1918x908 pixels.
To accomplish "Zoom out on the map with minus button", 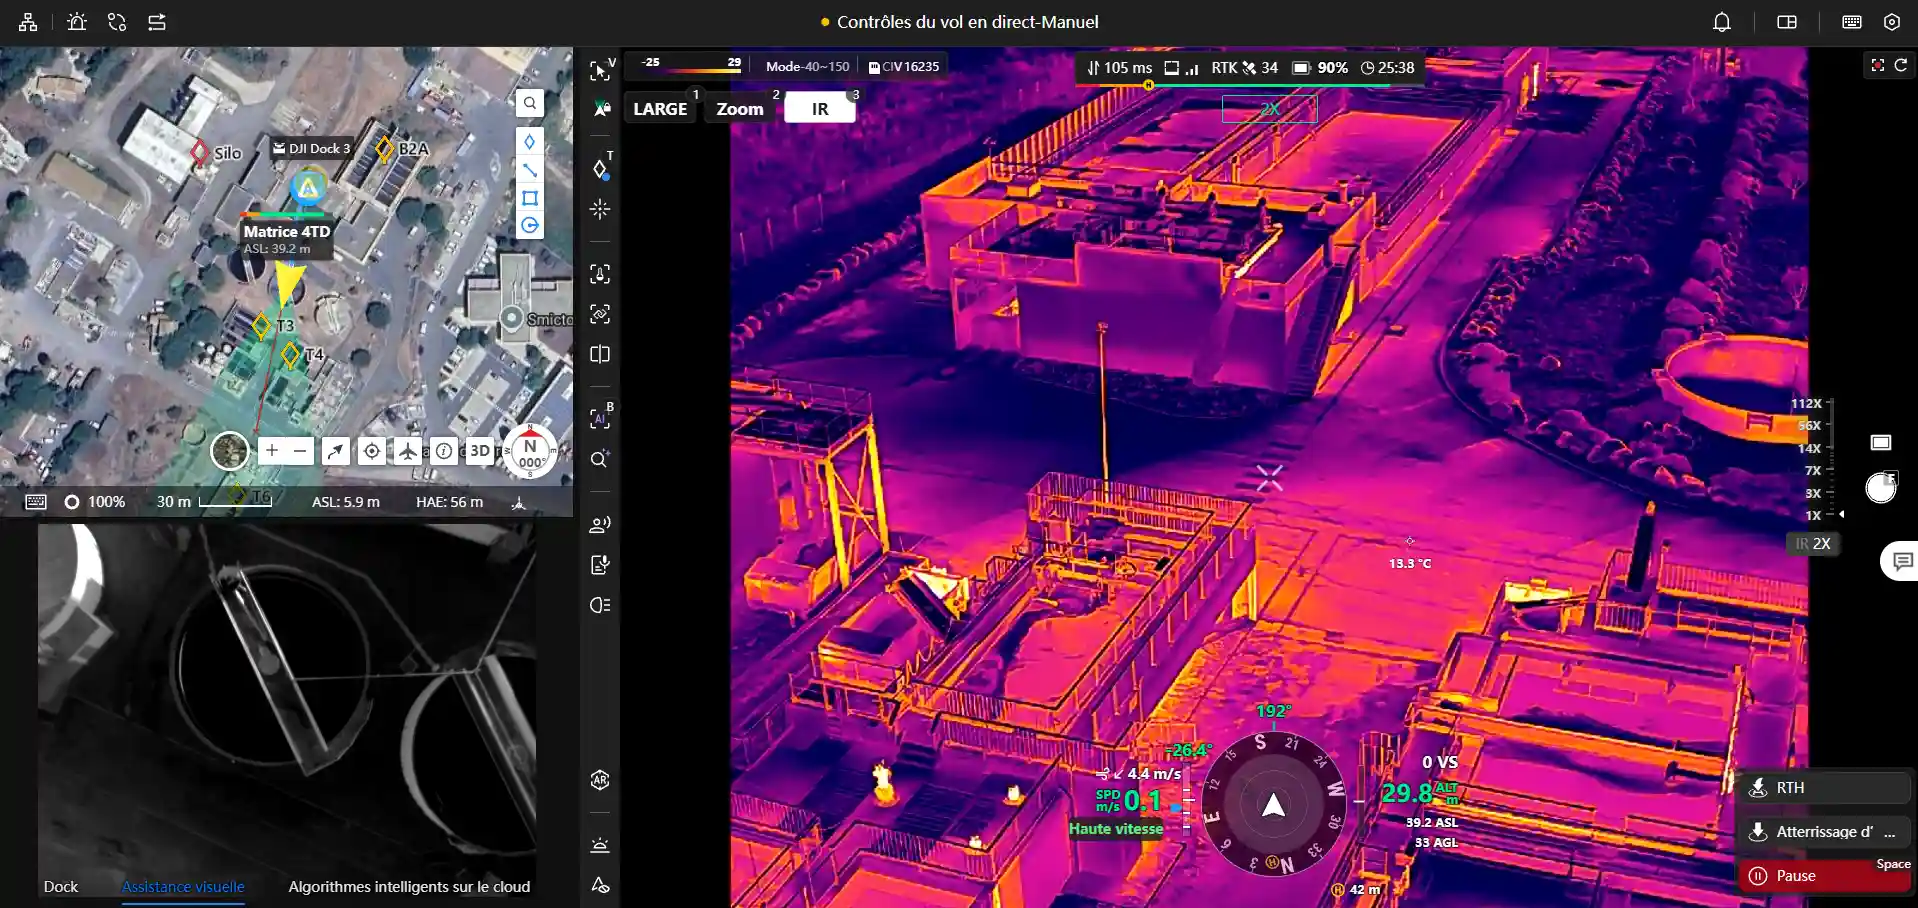I will tap(300, 451).
